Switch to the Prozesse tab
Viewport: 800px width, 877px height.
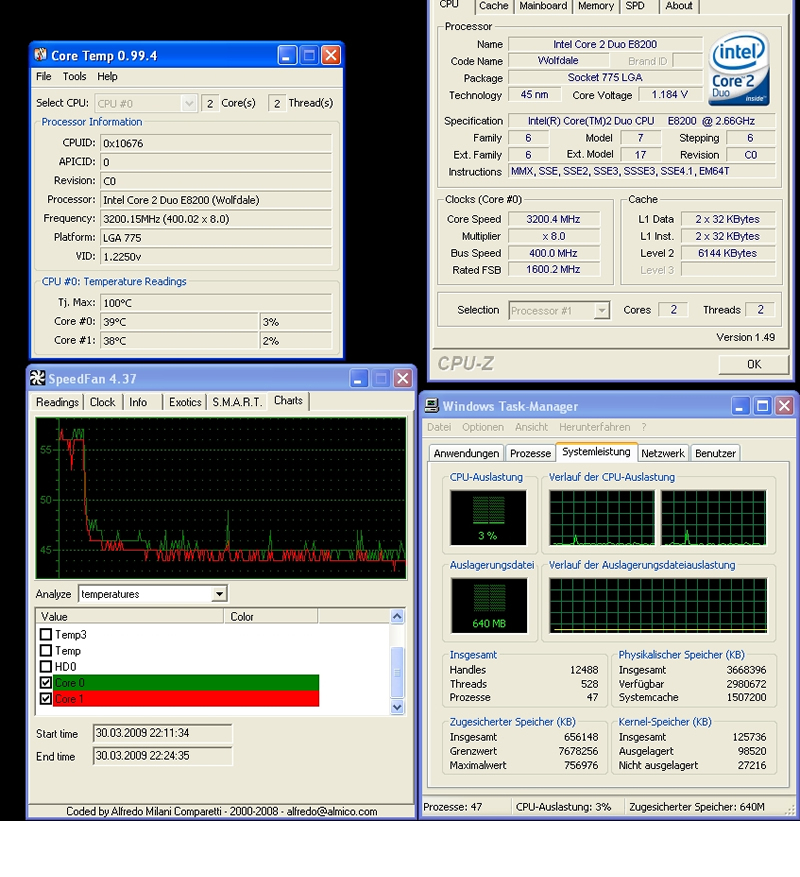click(x=530, y=454)
